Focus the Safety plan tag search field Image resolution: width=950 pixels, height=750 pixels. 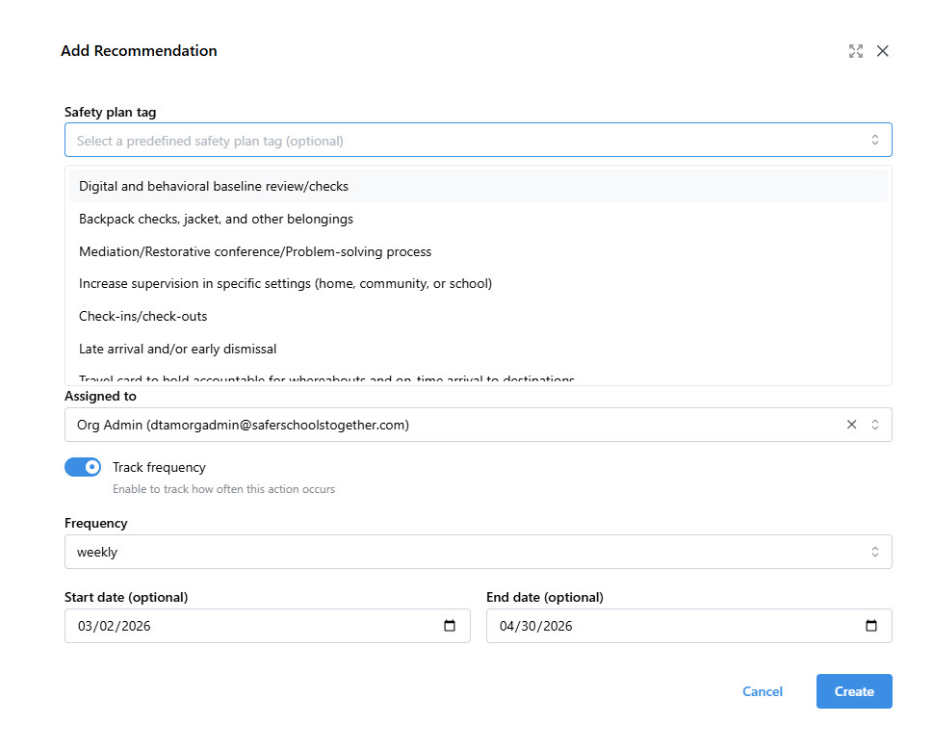coord(460,141)
